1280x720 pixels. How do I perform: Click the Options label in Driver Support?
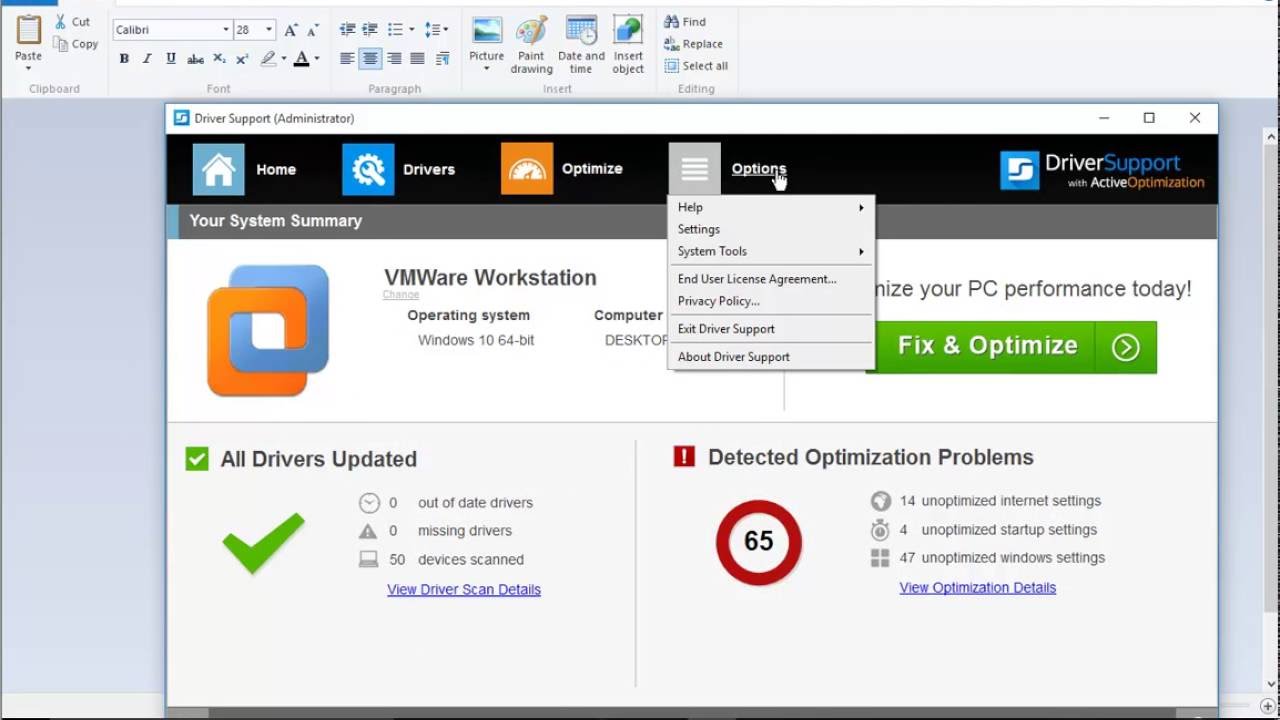click(759, 169)
